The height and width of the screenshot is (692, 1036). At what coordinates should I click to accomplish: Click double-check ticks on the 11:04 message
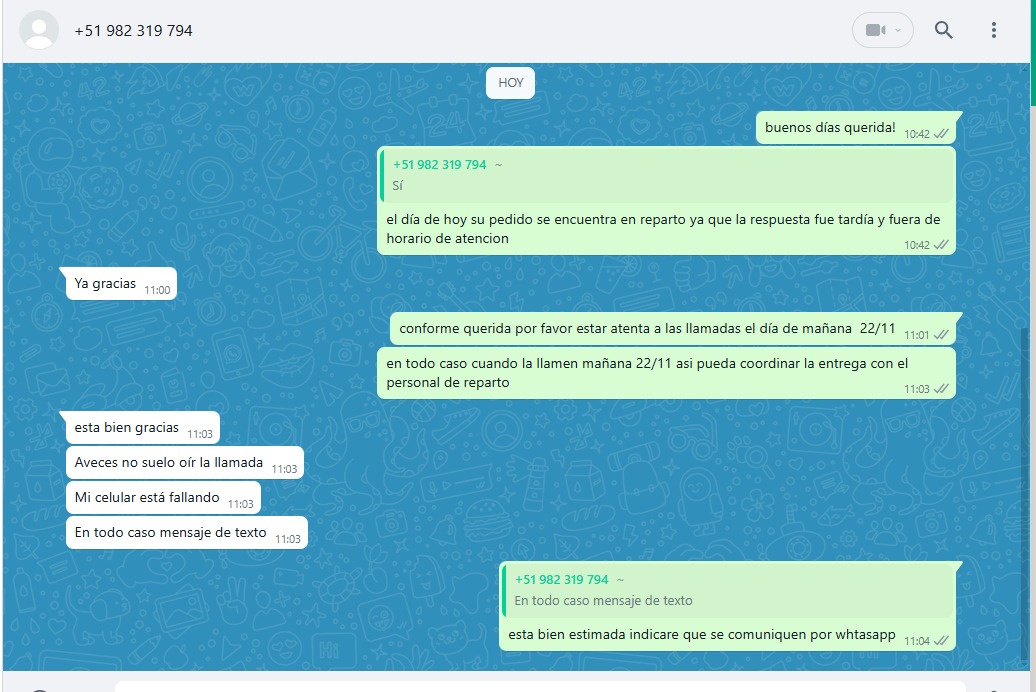(x=941, y=641)
